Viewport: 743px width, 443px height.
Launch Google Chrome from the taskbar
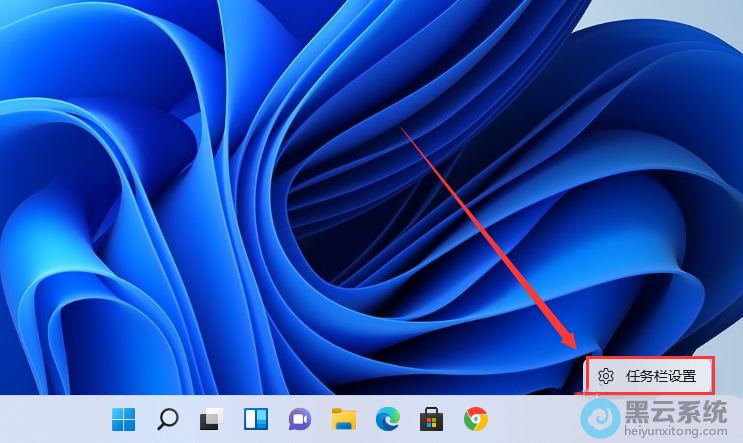click(x=475, y=419)
